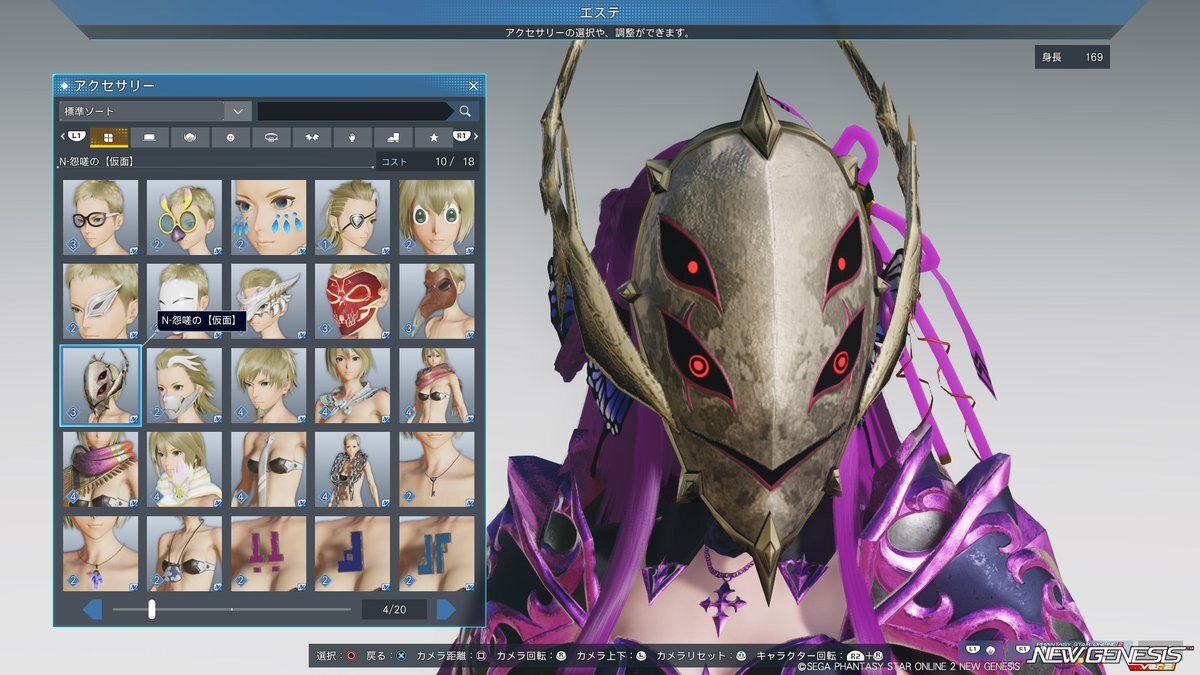Choose the big cartoon eyes accessory
1200x675 pixels.
coord(436,217)
